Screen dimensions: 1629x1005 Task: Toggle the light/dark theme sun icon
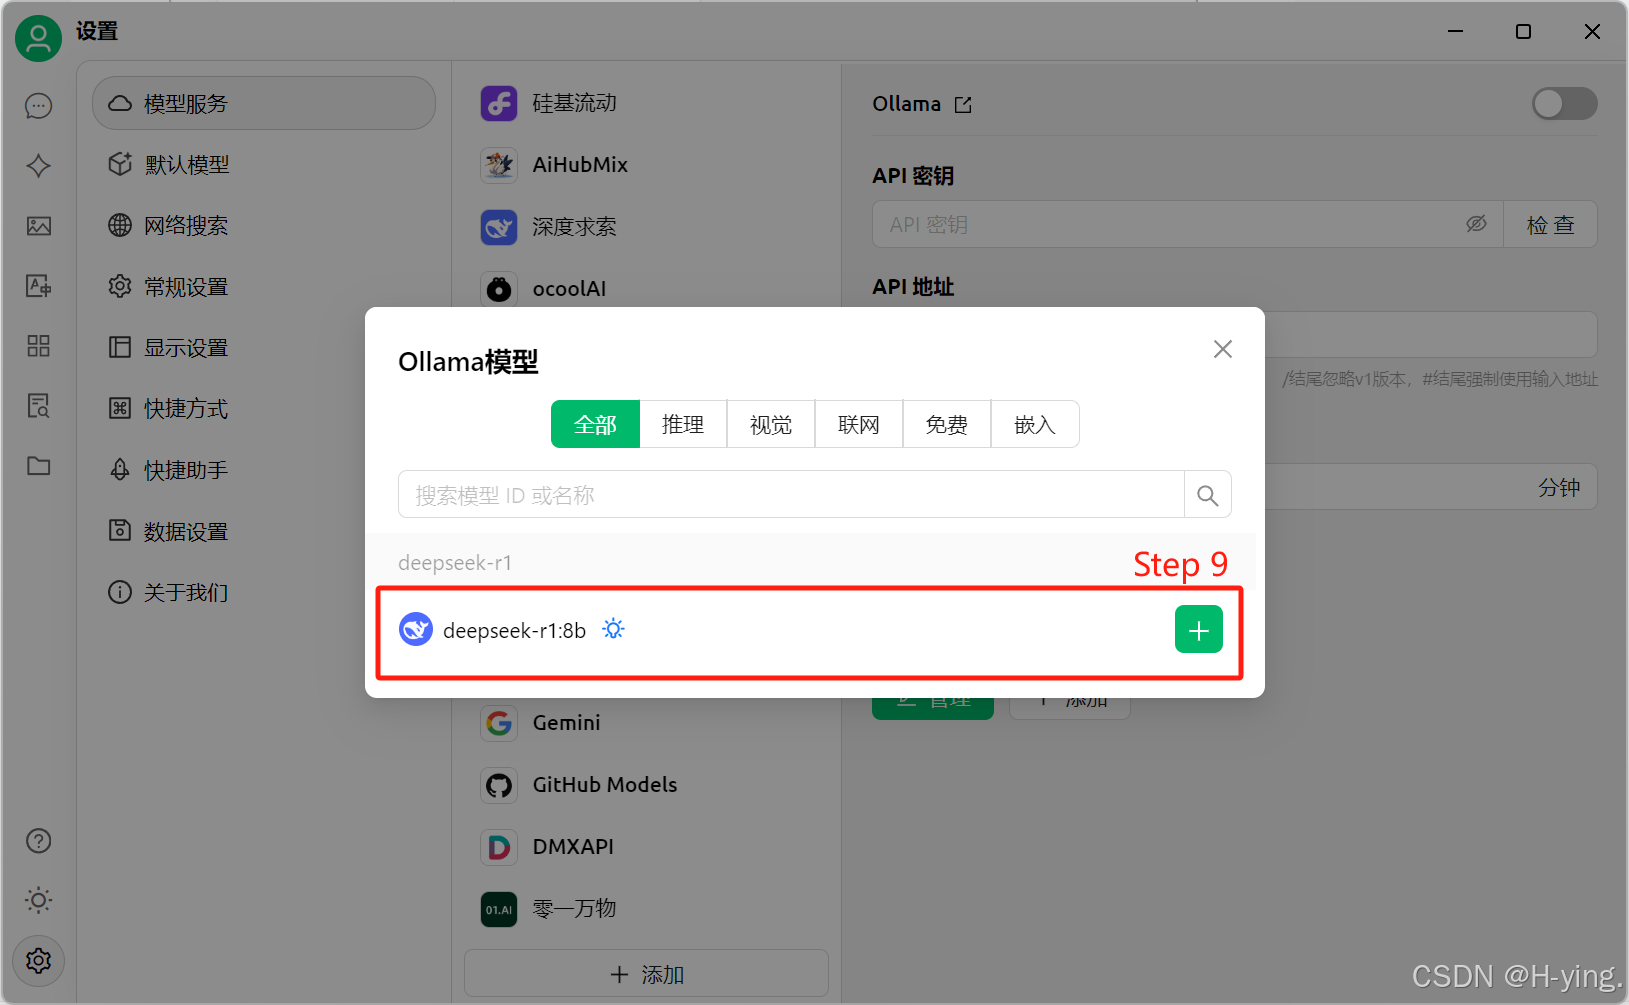(x=38, y=900)
